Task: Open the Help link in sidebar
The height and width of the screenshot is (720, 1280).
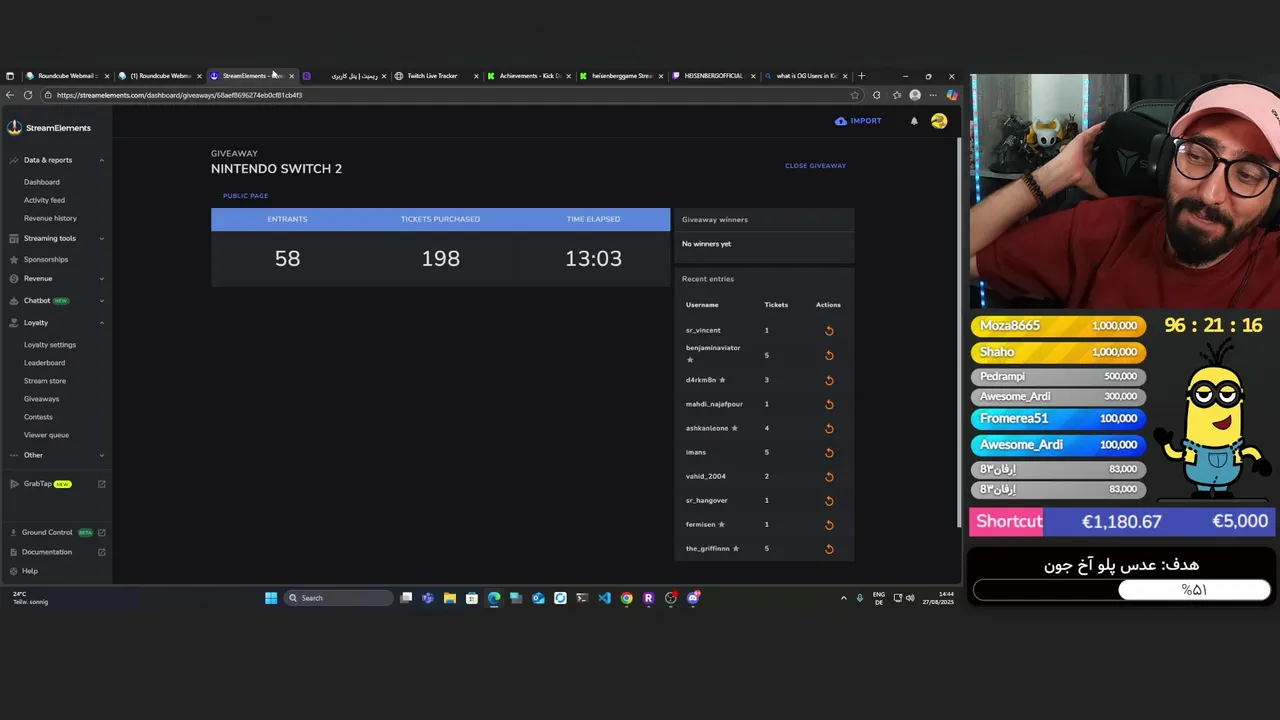Action: [x=30, y=571]
